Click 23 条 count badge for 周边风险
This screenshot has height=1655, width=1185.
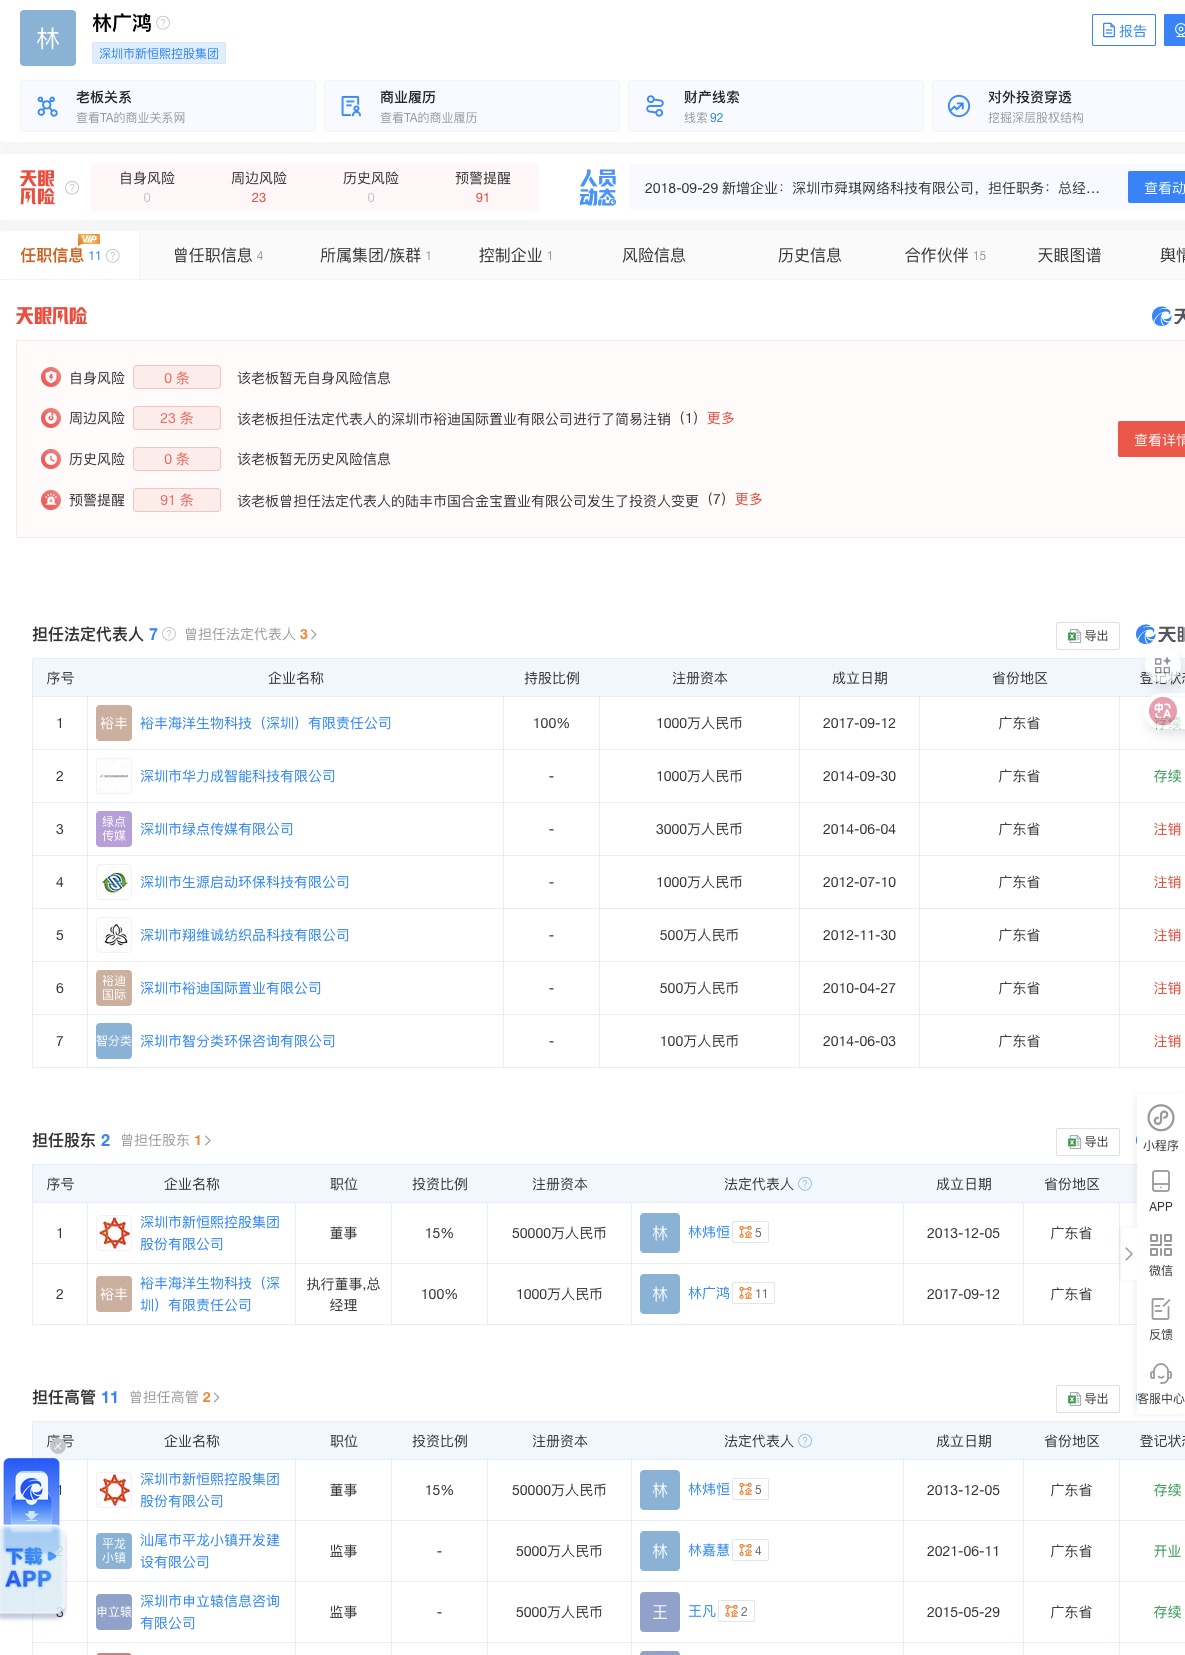[x=177, y=418]
